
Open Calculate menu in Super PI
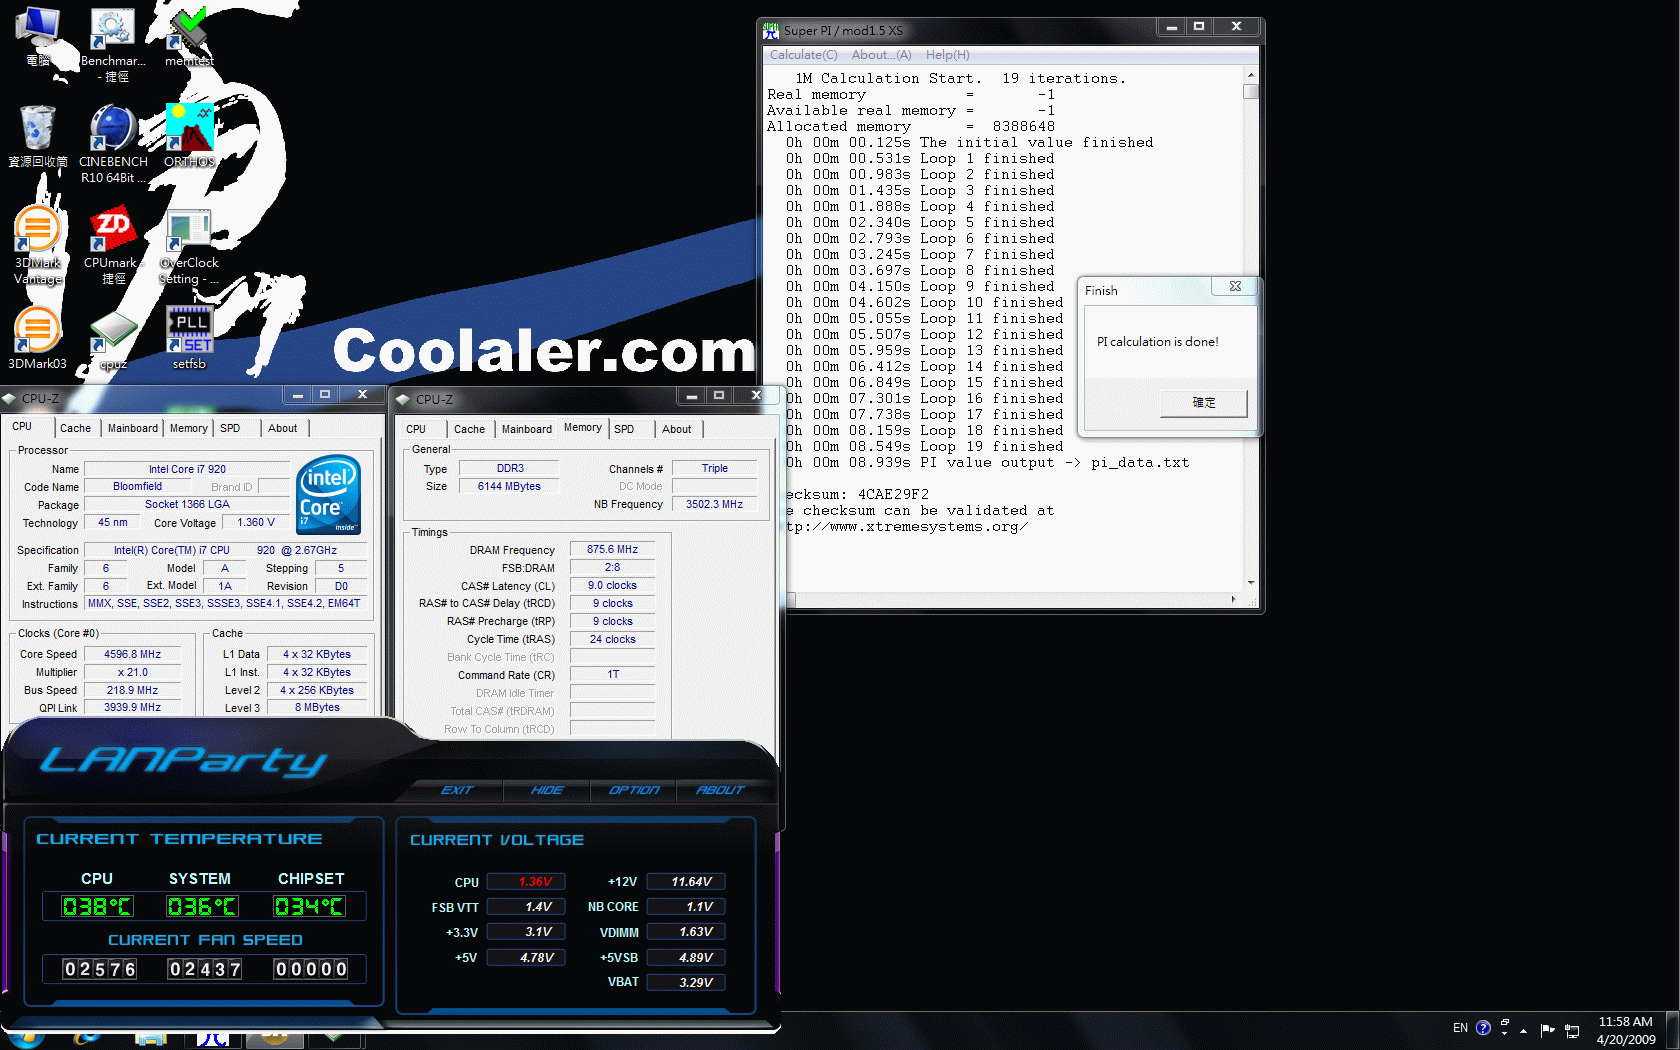[x=803, y=55]
